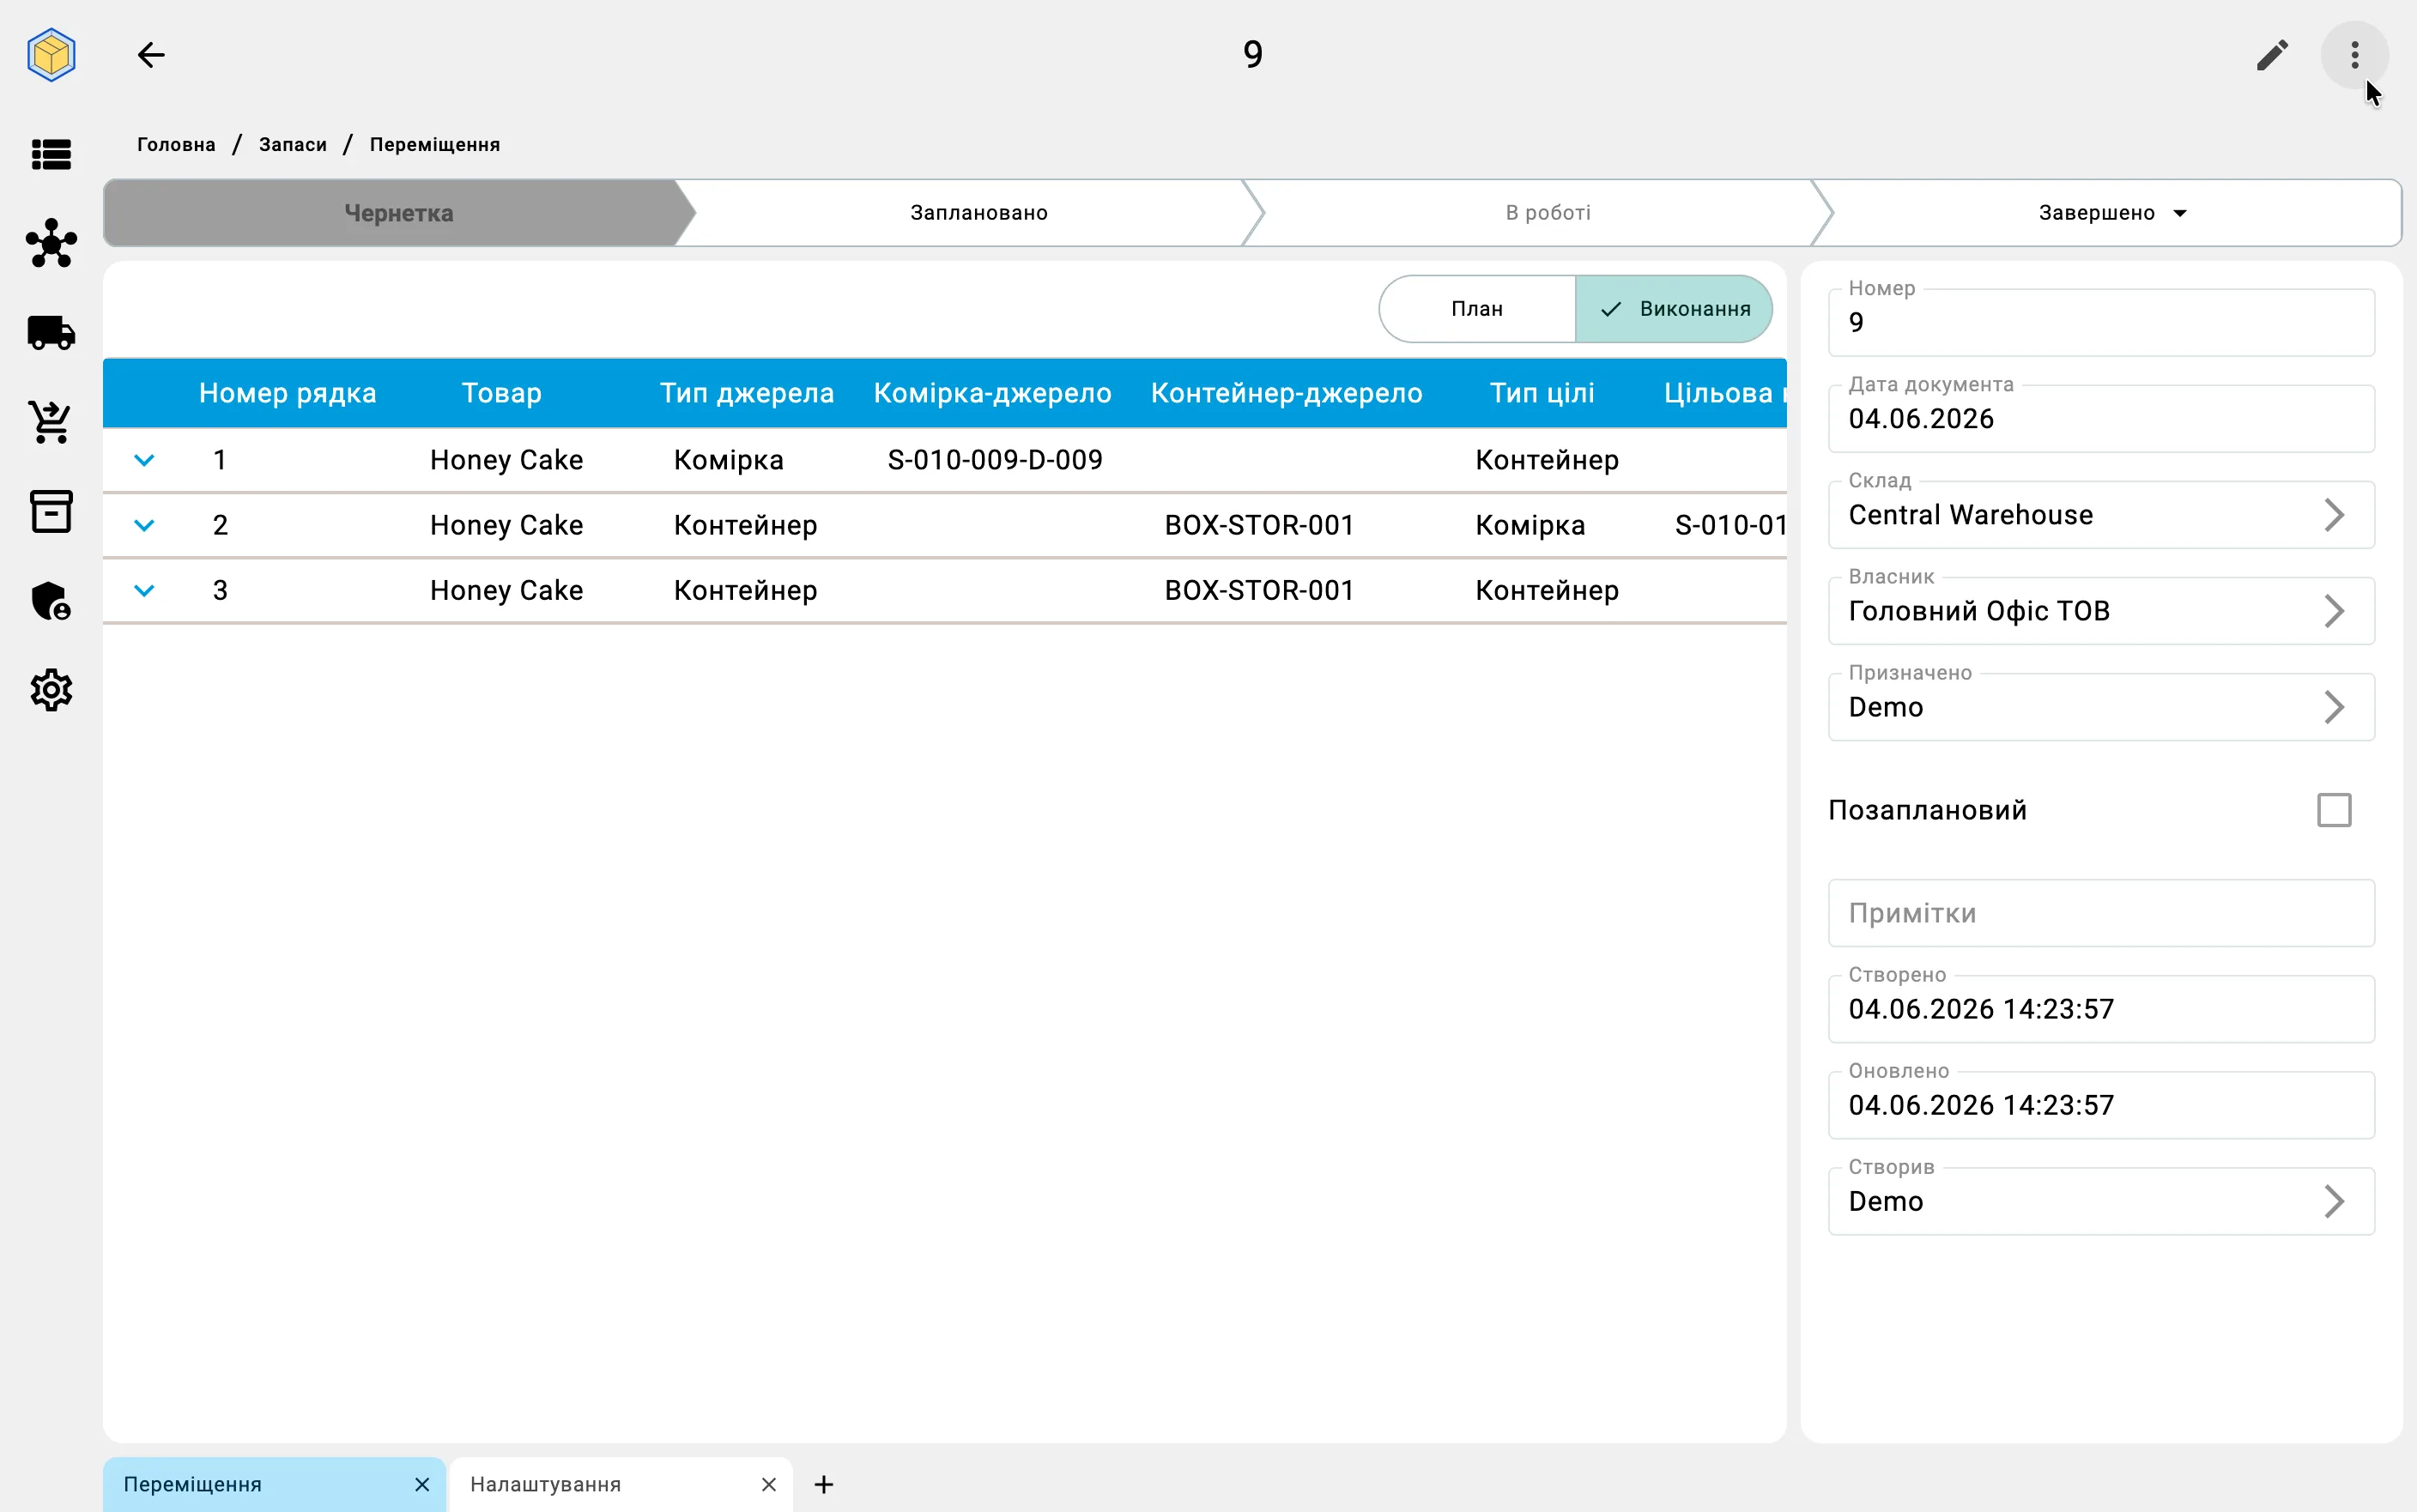Screen dimensions: 2417x1512
Task: Add a new tab with plus button
Action: pyautogui.click(x=823, y=1484)
